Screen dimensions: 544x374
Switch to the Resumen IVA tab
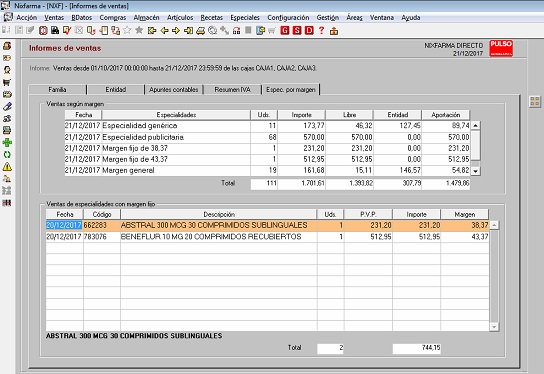232,90
